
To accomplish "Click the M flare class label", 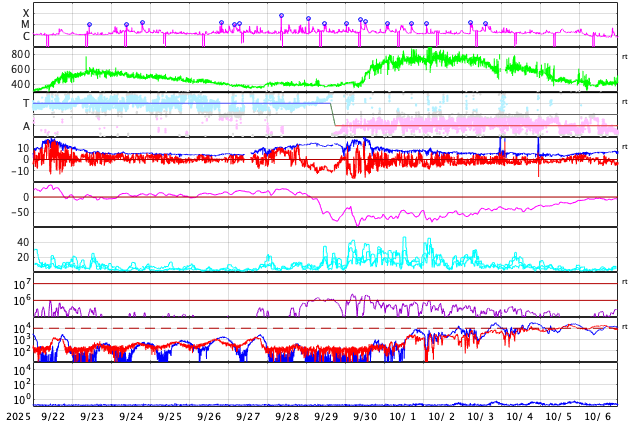I will (x=26, y=24).
